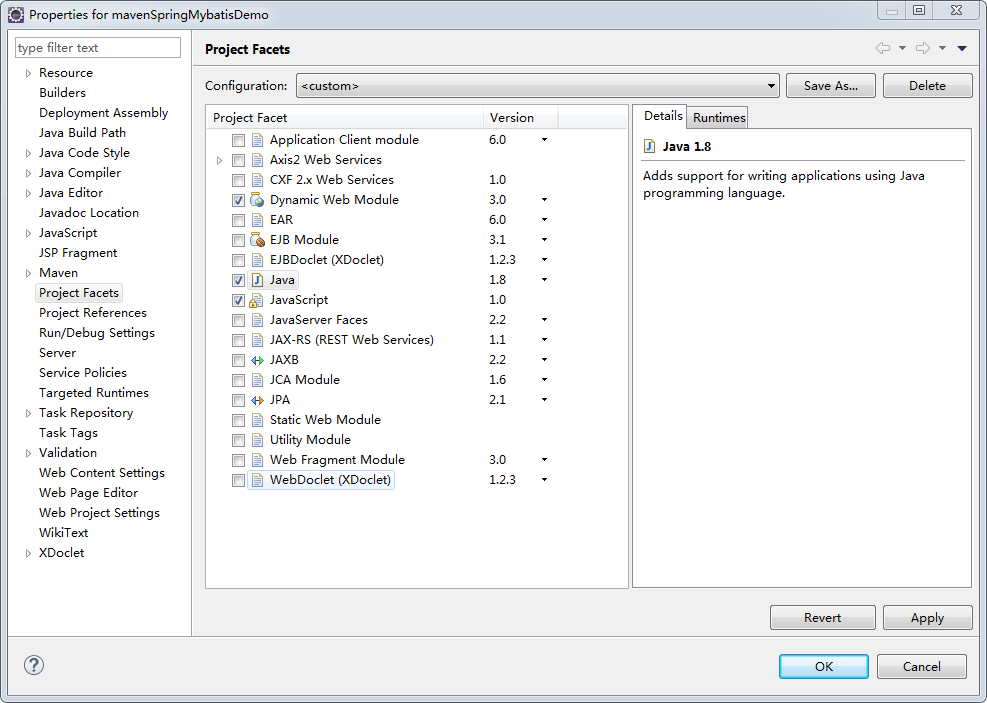Viewport: 987px width, 703px height.
Task: Open the Configuration combo box
Action: pyautogui.click(x=538, y=86)
